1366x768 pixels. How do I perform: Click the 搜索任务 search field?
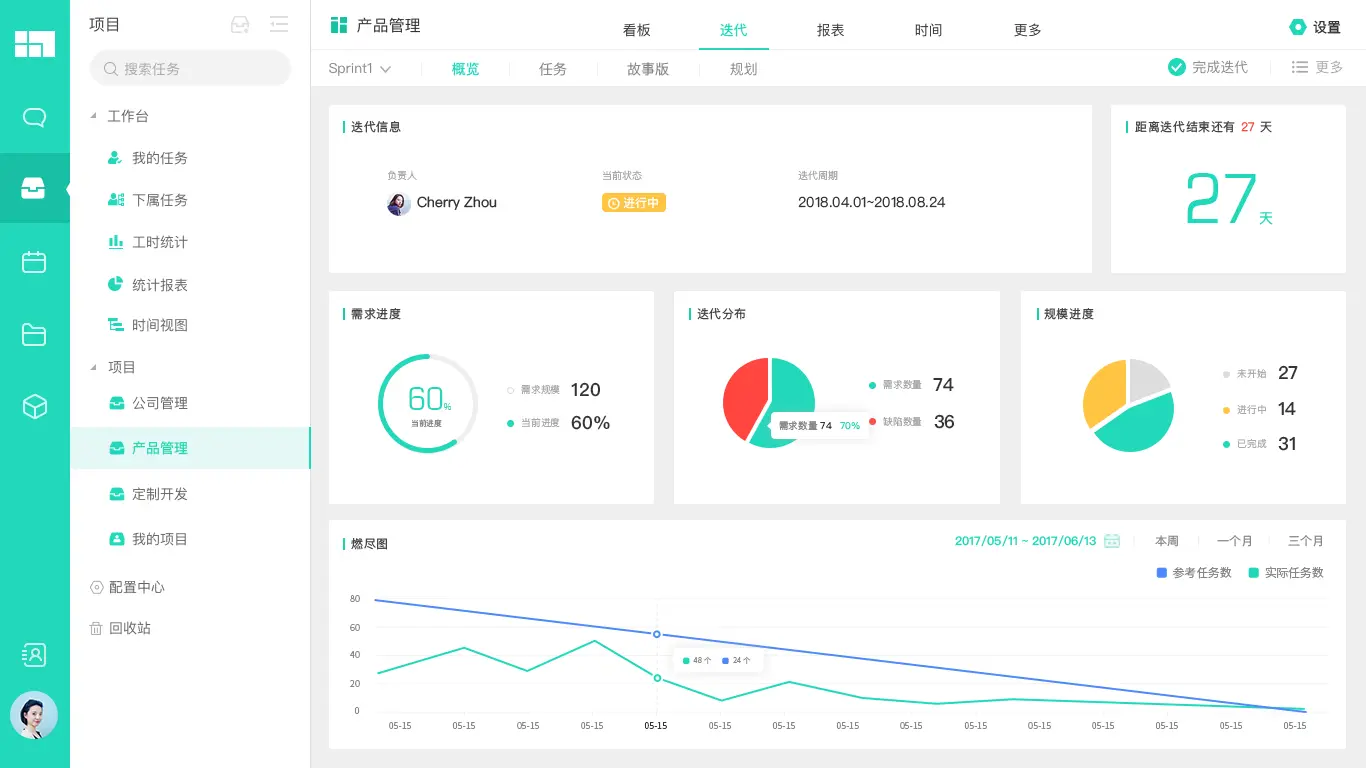click(x=190, y=68)
